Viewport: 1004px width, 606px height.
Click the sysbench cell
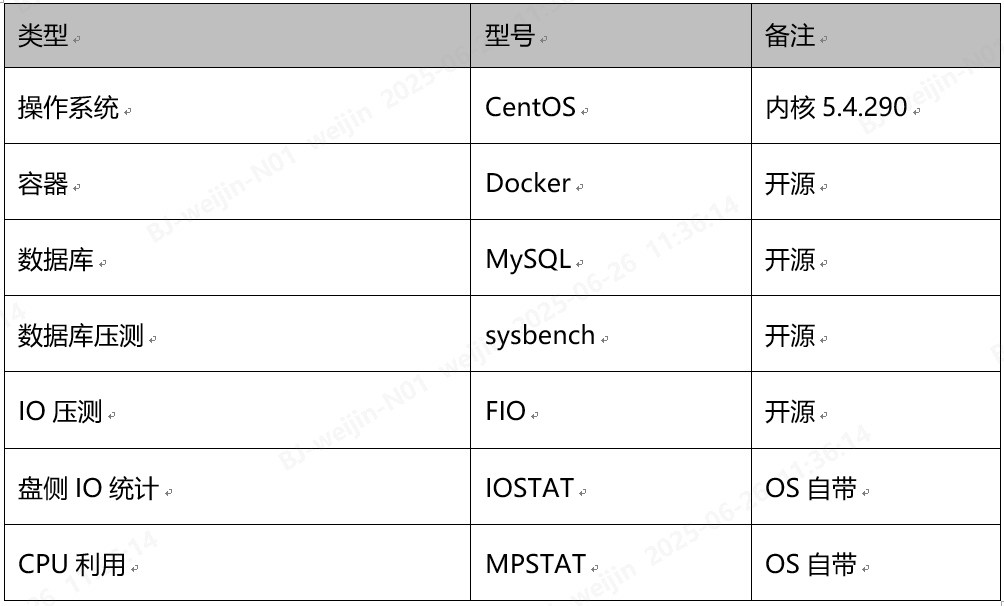click(540, 336)
